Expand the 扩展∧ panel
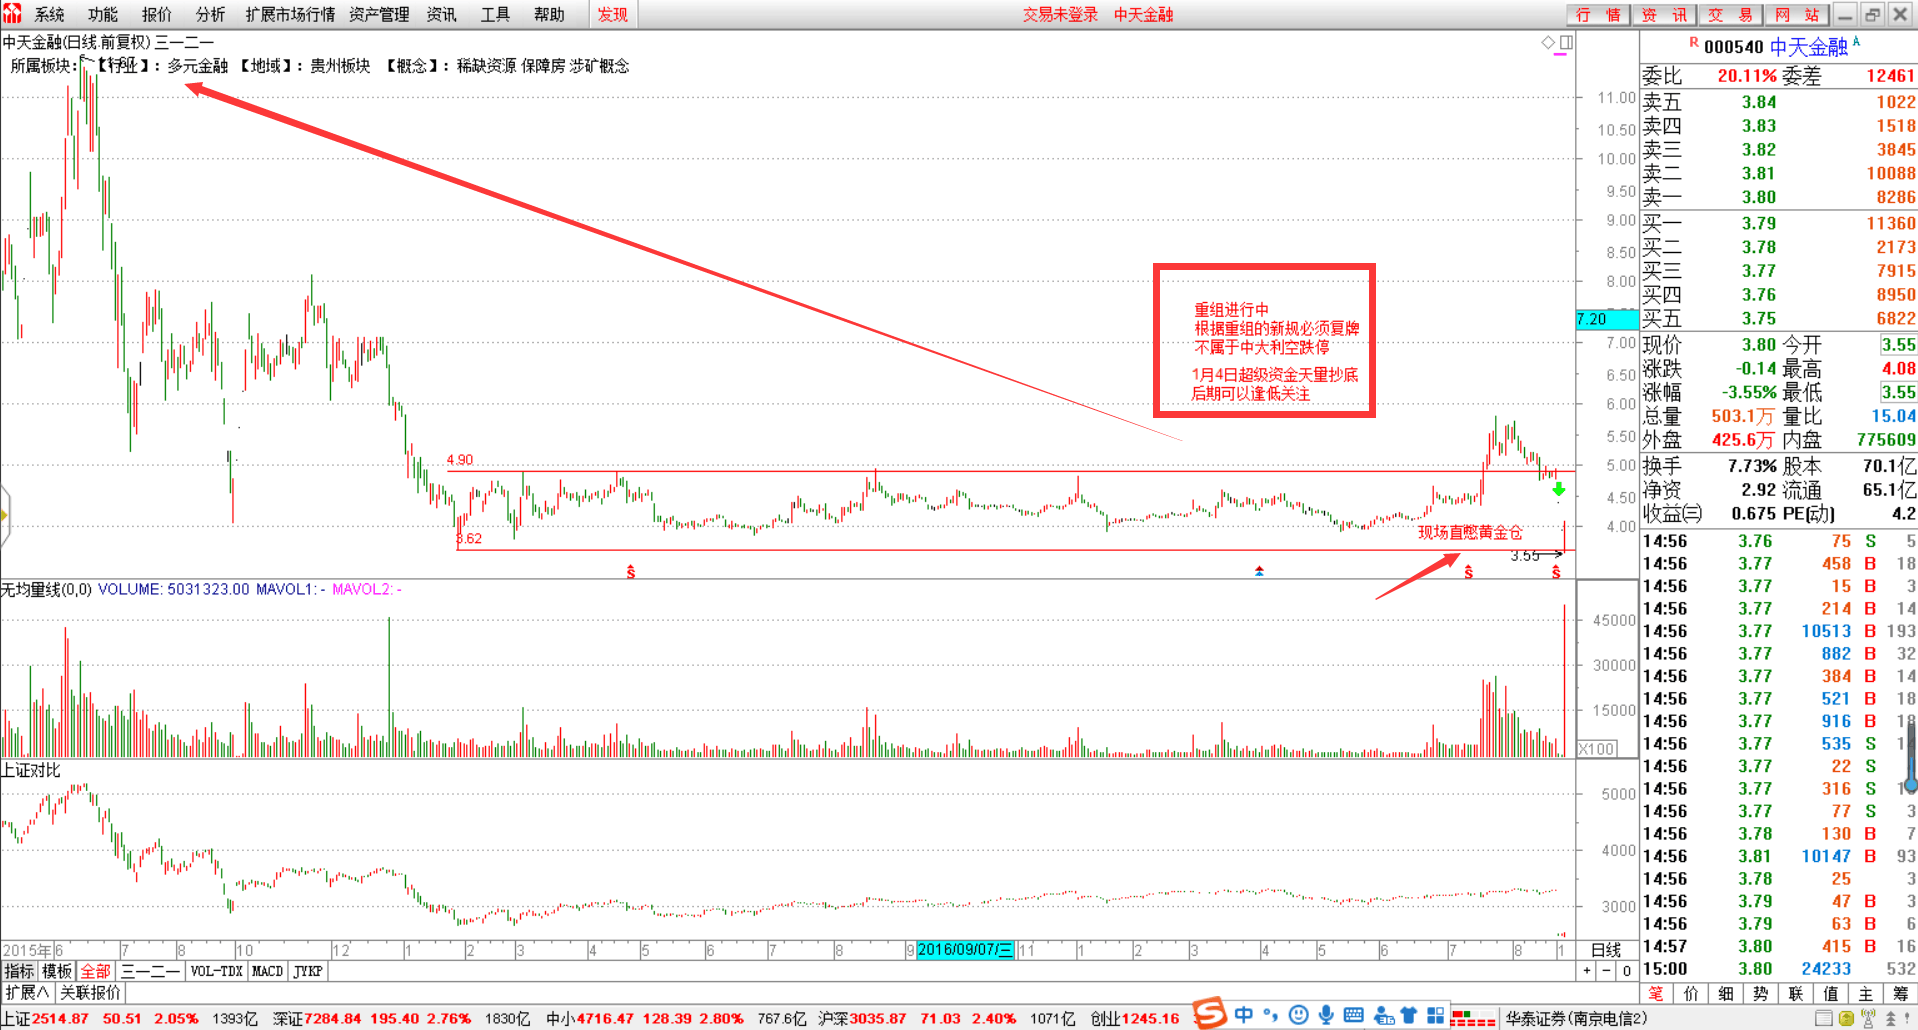The width and height of the screenshot is (1918, 1030). (x=27, y=993)
